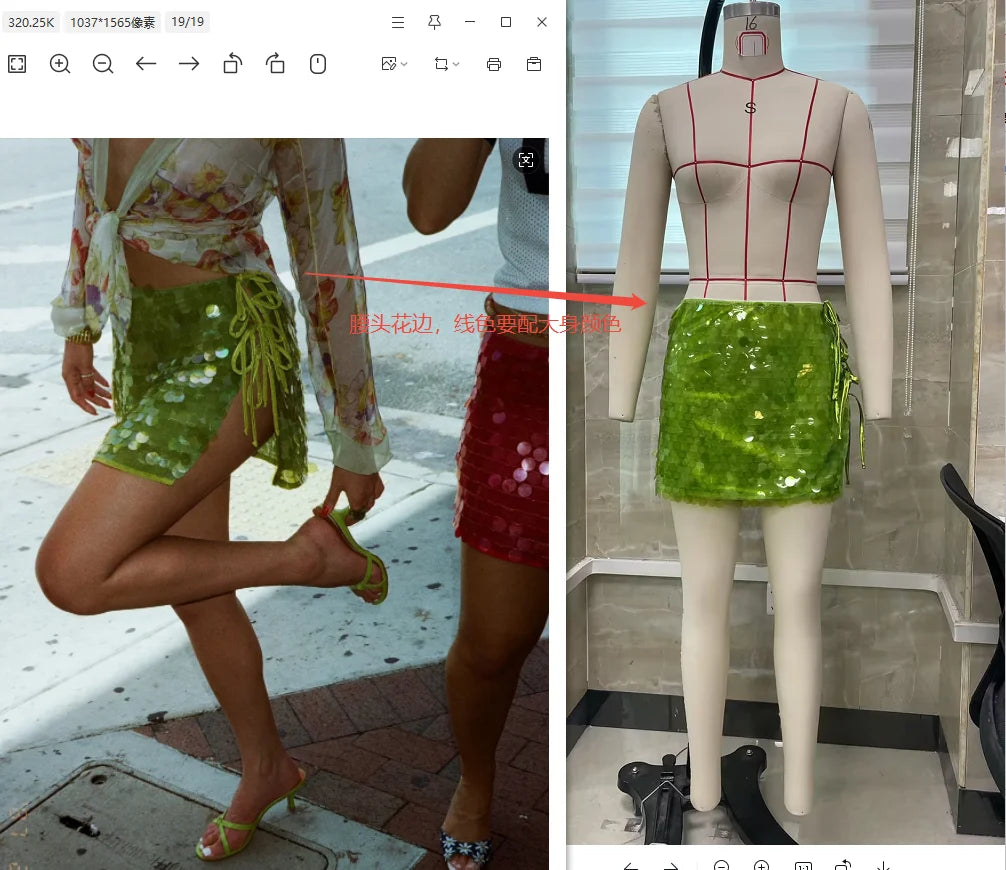
Task: Maximize the image viewer window
Action: click(506, 22)
